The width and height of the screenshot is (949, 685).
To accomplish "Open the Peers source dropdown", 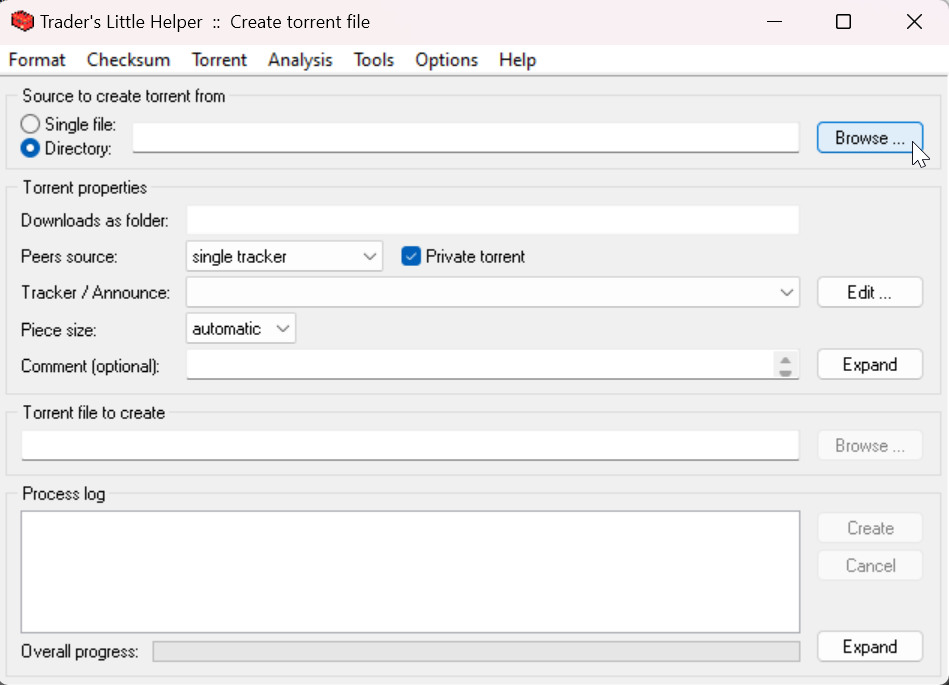I will [284, 257].
